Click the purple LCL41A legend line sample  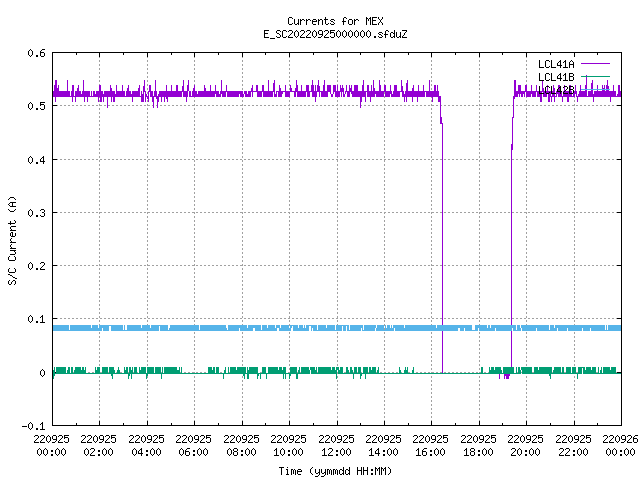point(595,64)
